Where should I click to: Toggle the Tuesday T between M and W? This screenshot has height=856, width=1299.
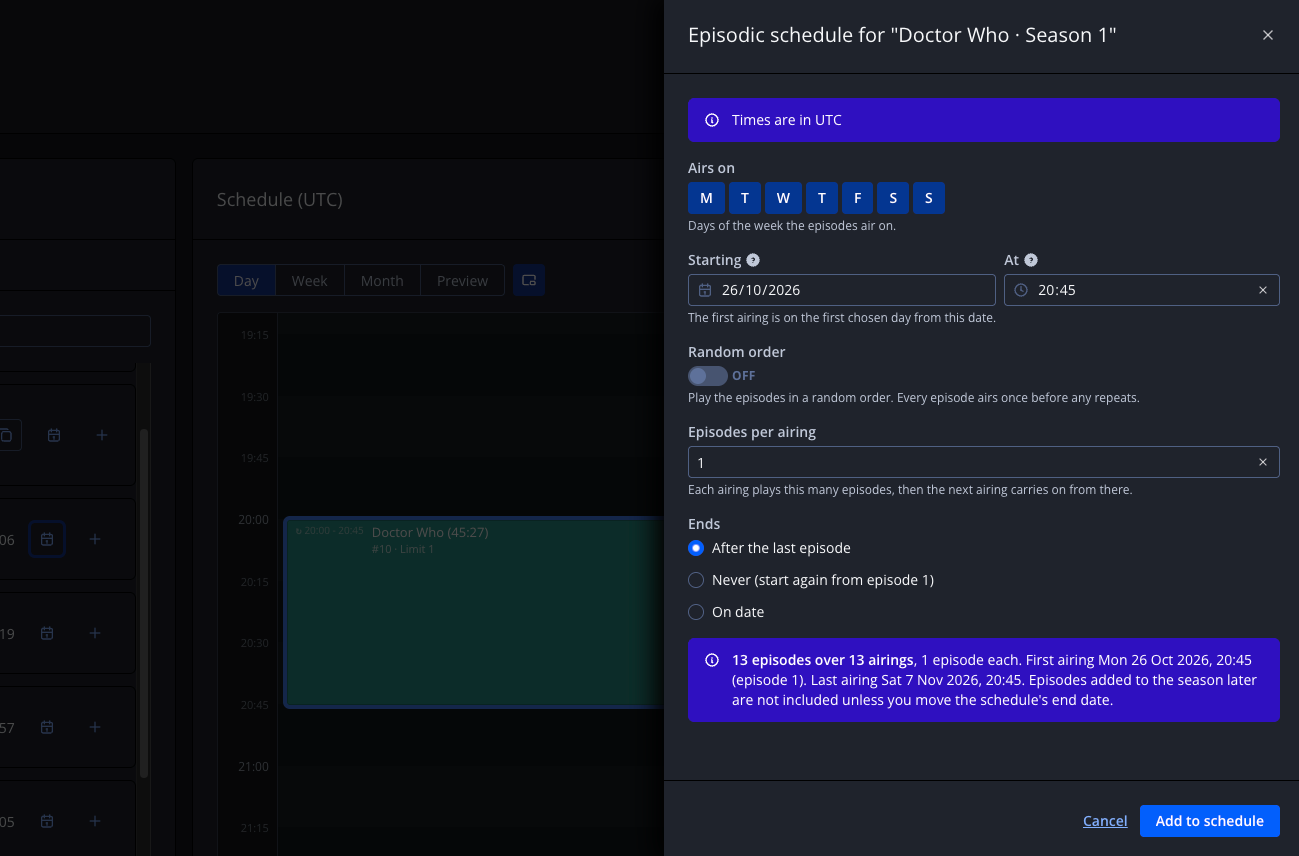pos(745,198)
